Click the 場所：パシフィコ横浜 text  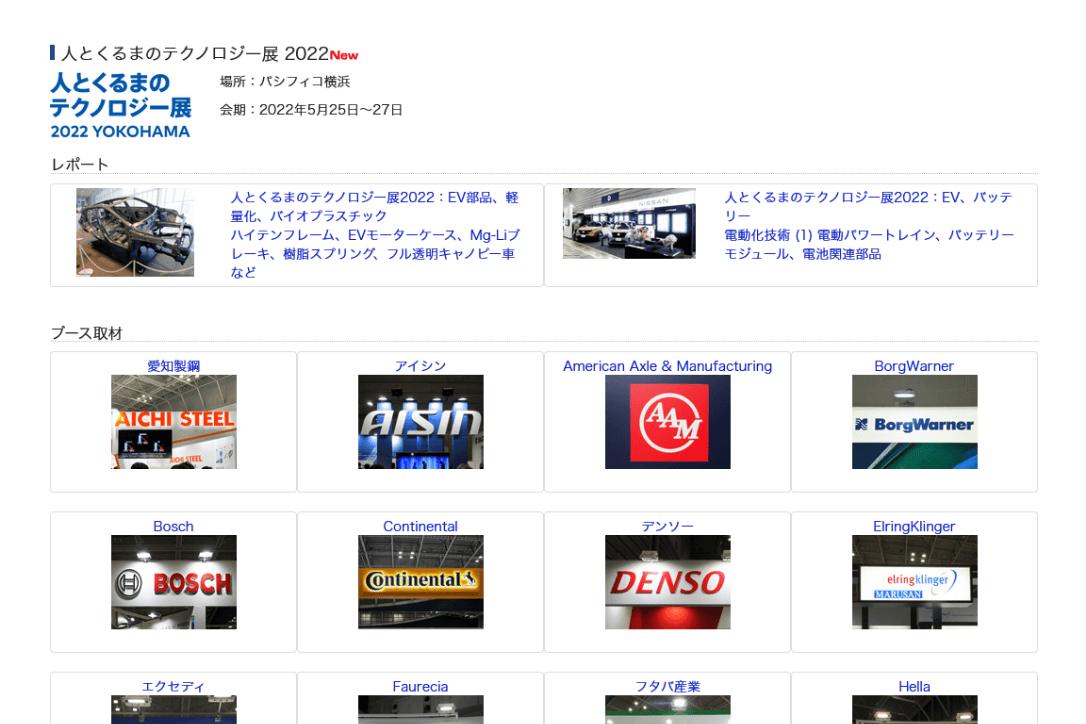coord(285,82)
